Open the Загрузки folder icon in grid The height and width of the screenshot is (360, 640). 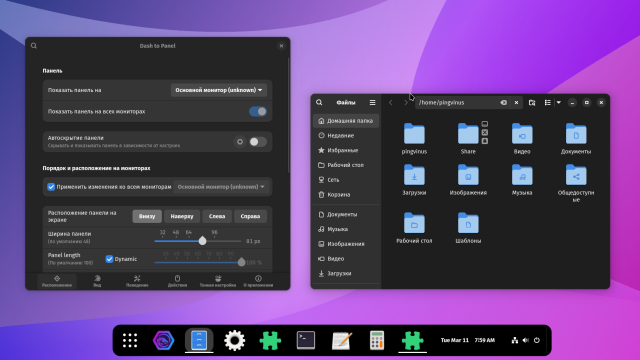[x=414, y=175]
